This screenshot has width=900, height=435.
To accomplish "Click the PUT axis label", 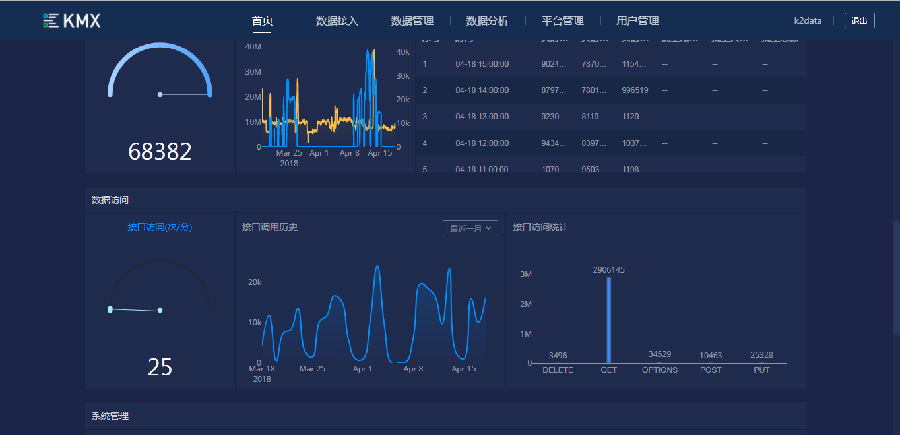I will pyautogui.click(x=761, y=370).
